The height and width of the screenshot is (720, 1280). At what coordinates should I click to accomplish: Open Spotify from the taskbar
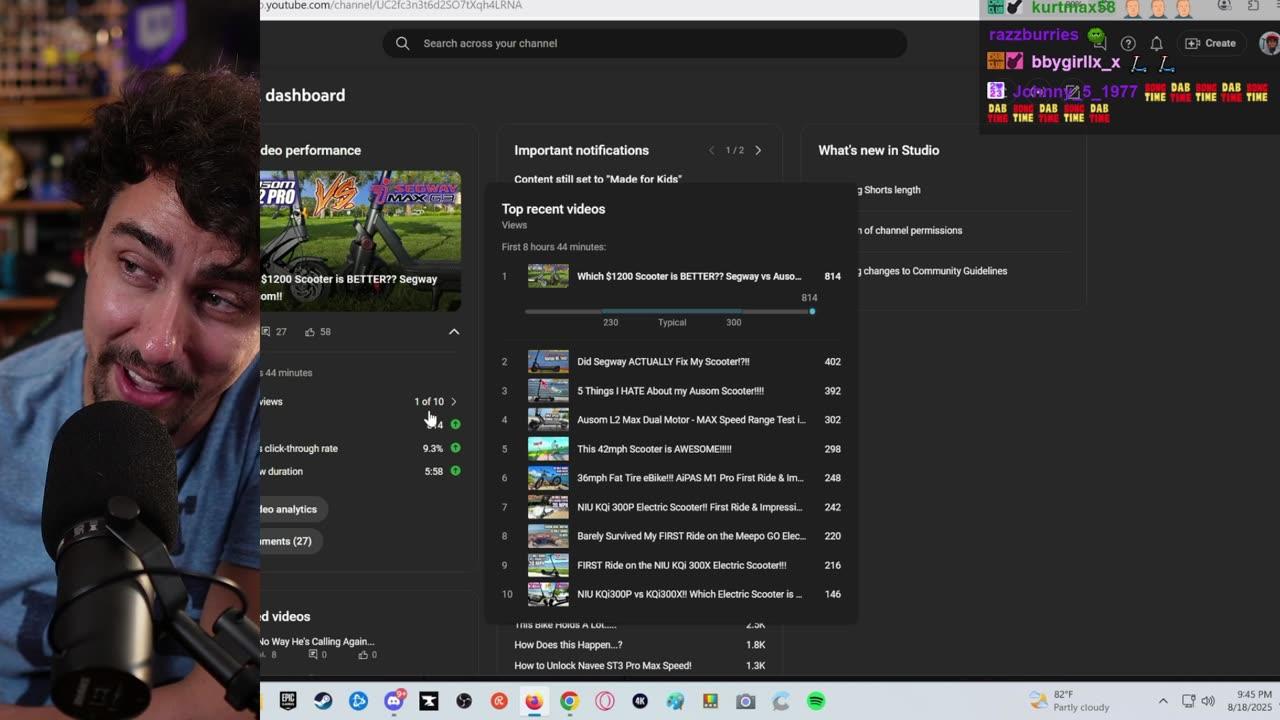(x=816, y=702)
